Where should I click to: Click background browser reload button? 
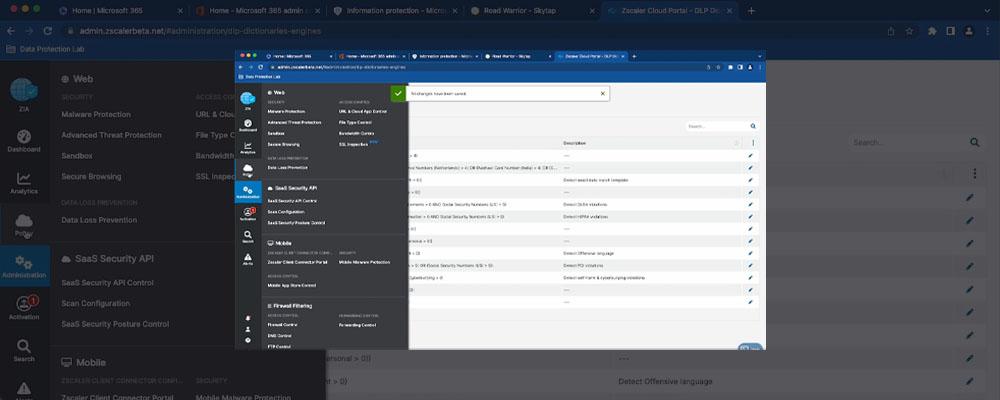(47, 31)
